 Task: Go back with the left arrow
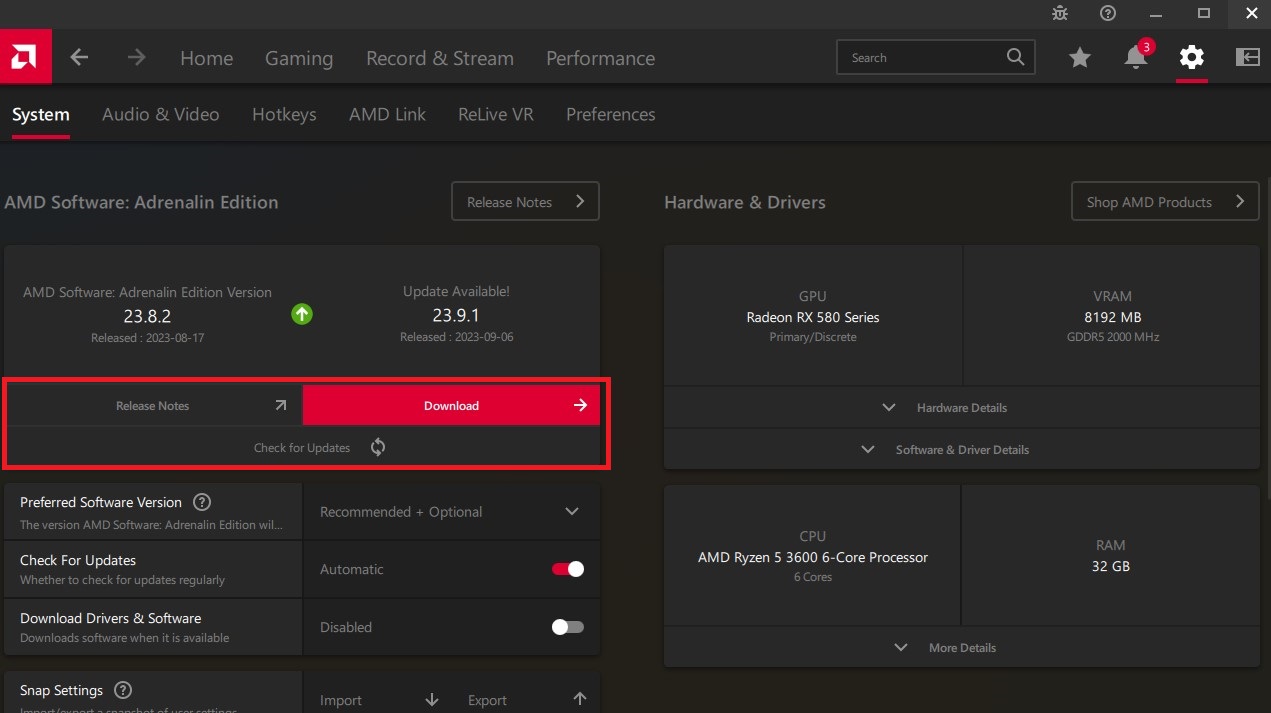(x=80, y=58)
